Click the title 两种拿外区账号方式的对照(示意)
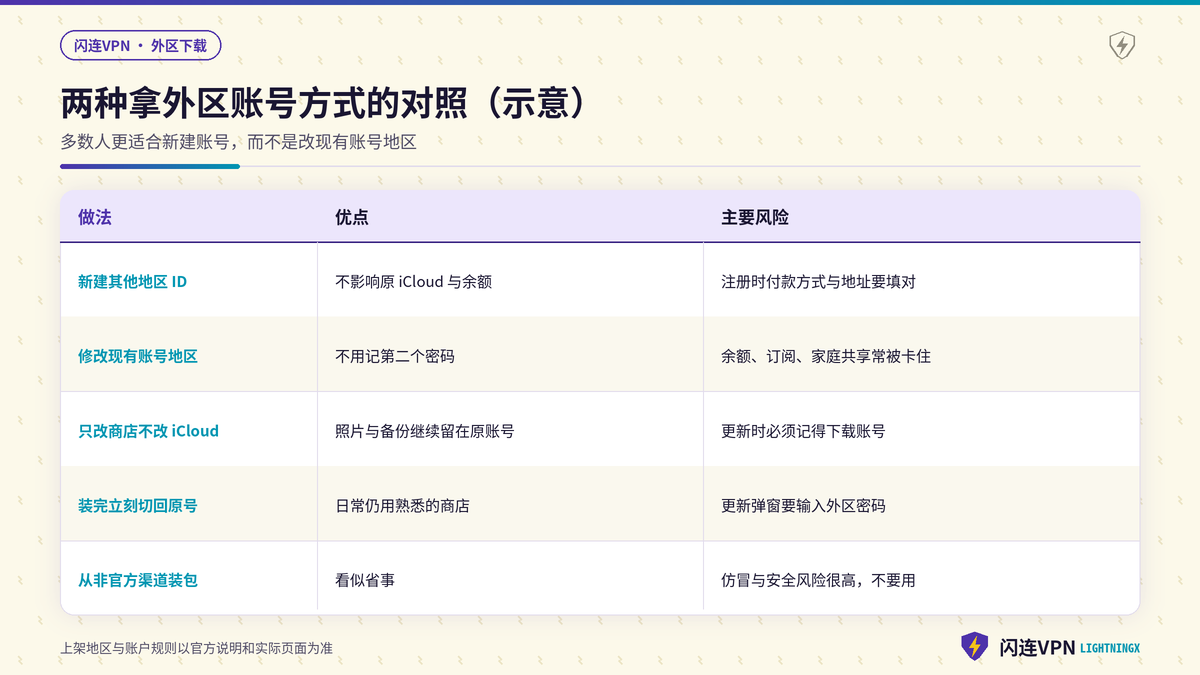The image size is (1200, 675). [x=322, y=104]
